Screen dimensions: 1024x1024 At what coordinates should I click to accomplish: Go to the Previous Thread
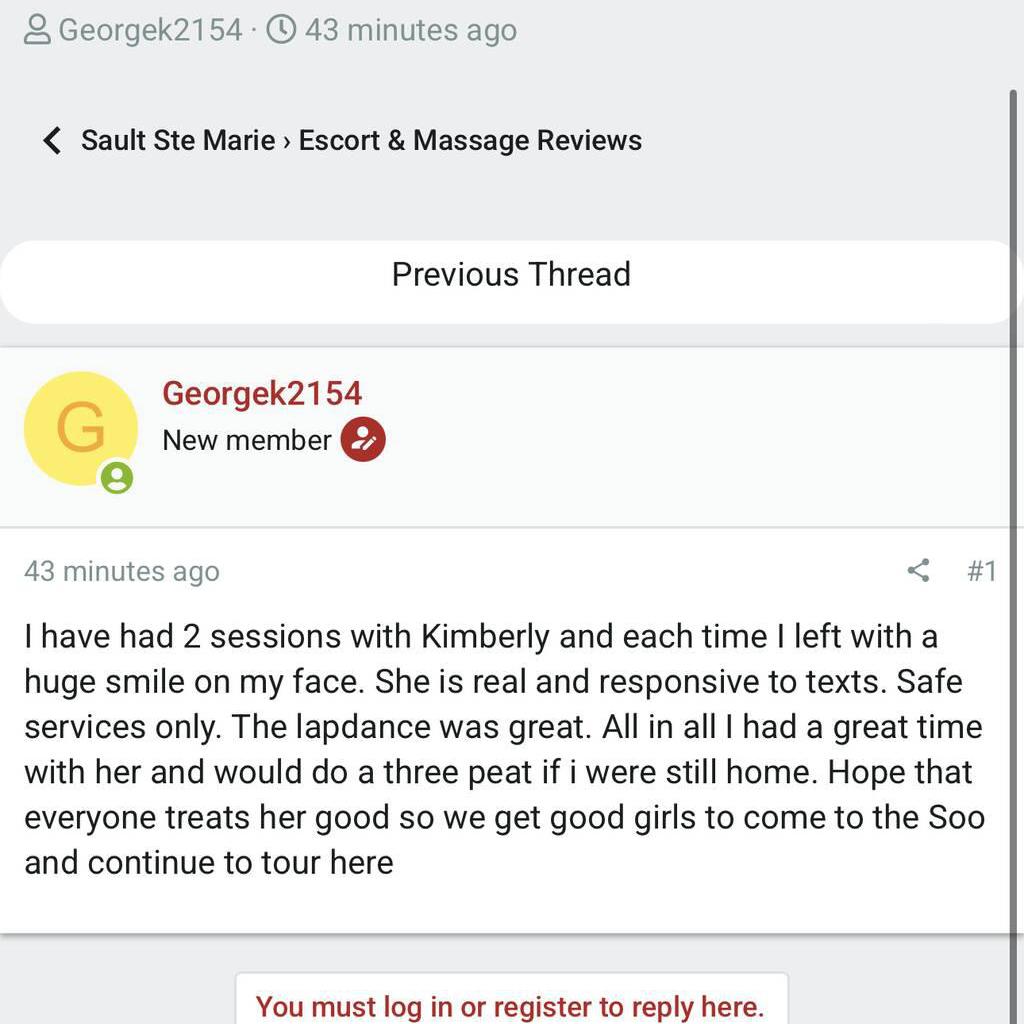510,275
